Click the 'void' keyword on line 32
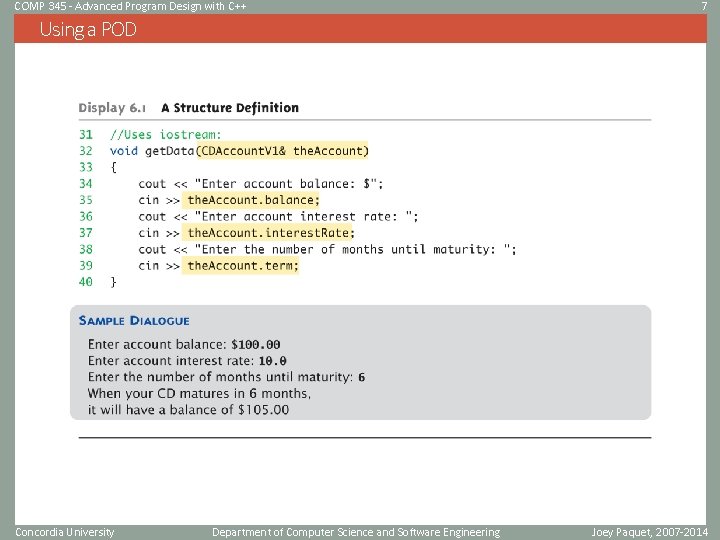 click(124, 151)
